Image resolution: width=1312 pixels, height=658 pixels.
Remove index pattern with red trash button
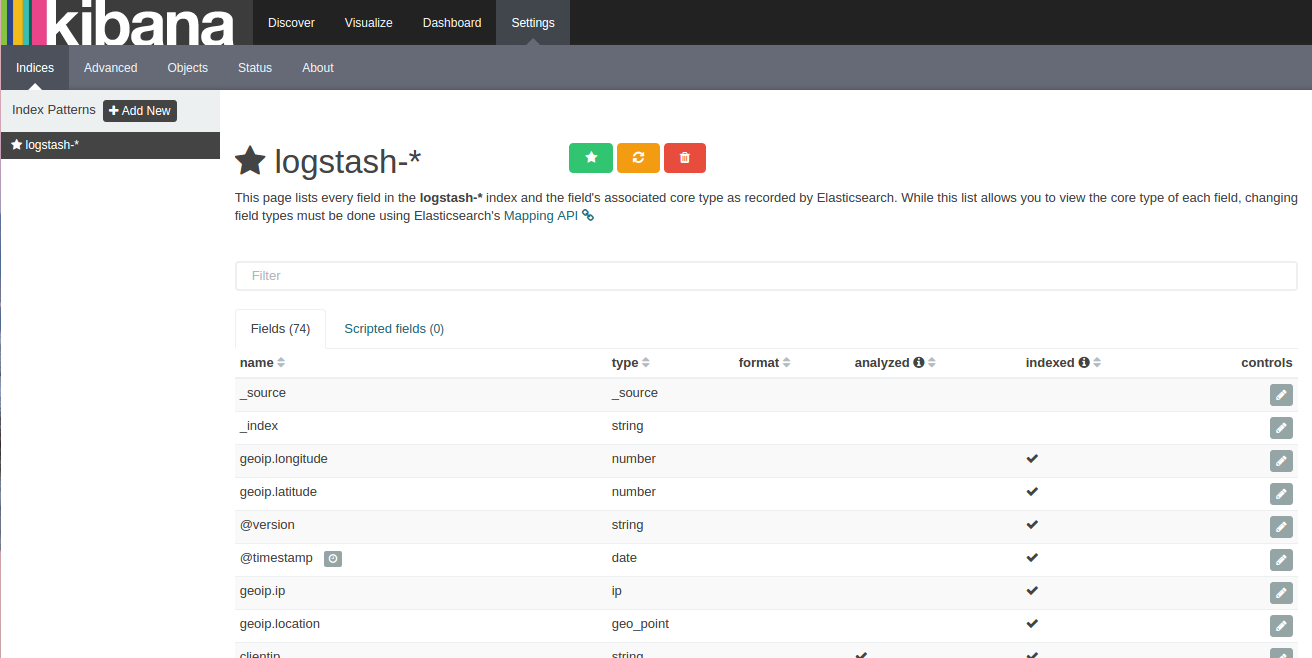685,158
